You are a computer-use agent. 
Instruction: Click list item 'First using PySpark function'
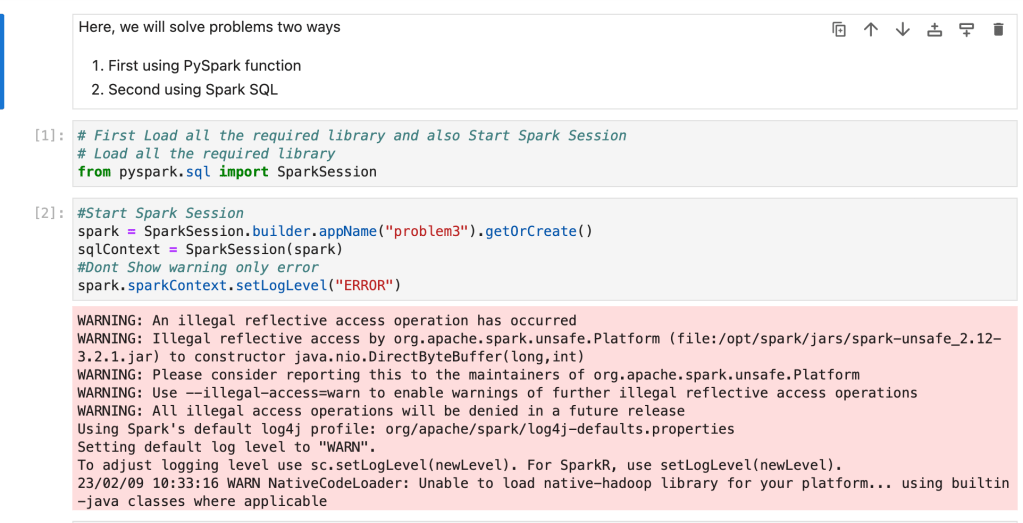coord(204,66)
